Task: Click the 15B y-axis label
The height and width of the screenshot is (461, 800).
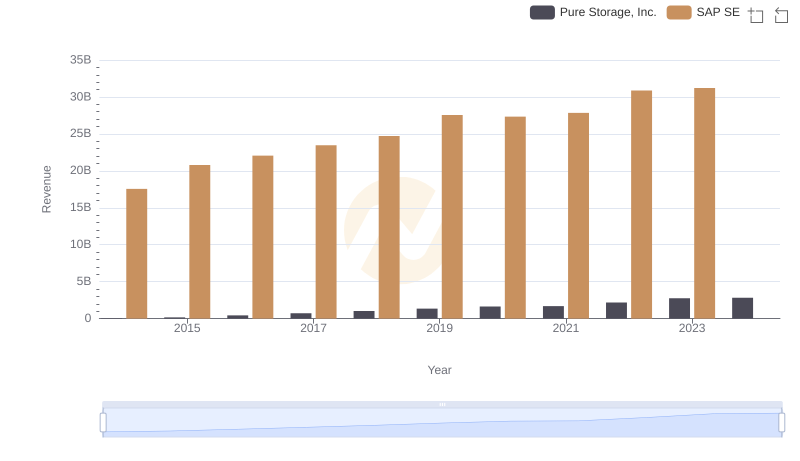Action: 81,208
